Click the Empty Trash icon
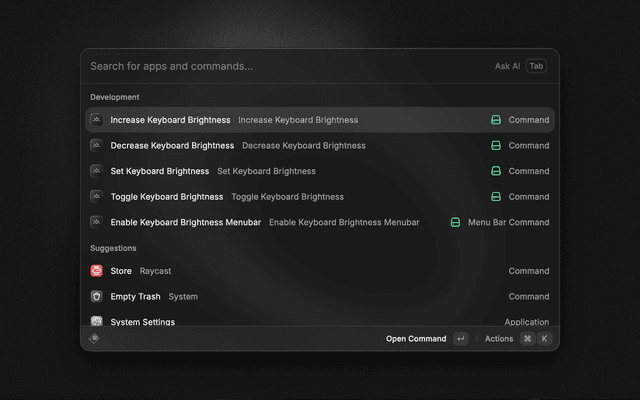The height and width of the screenshot is (400, 640). coord(96,296)
